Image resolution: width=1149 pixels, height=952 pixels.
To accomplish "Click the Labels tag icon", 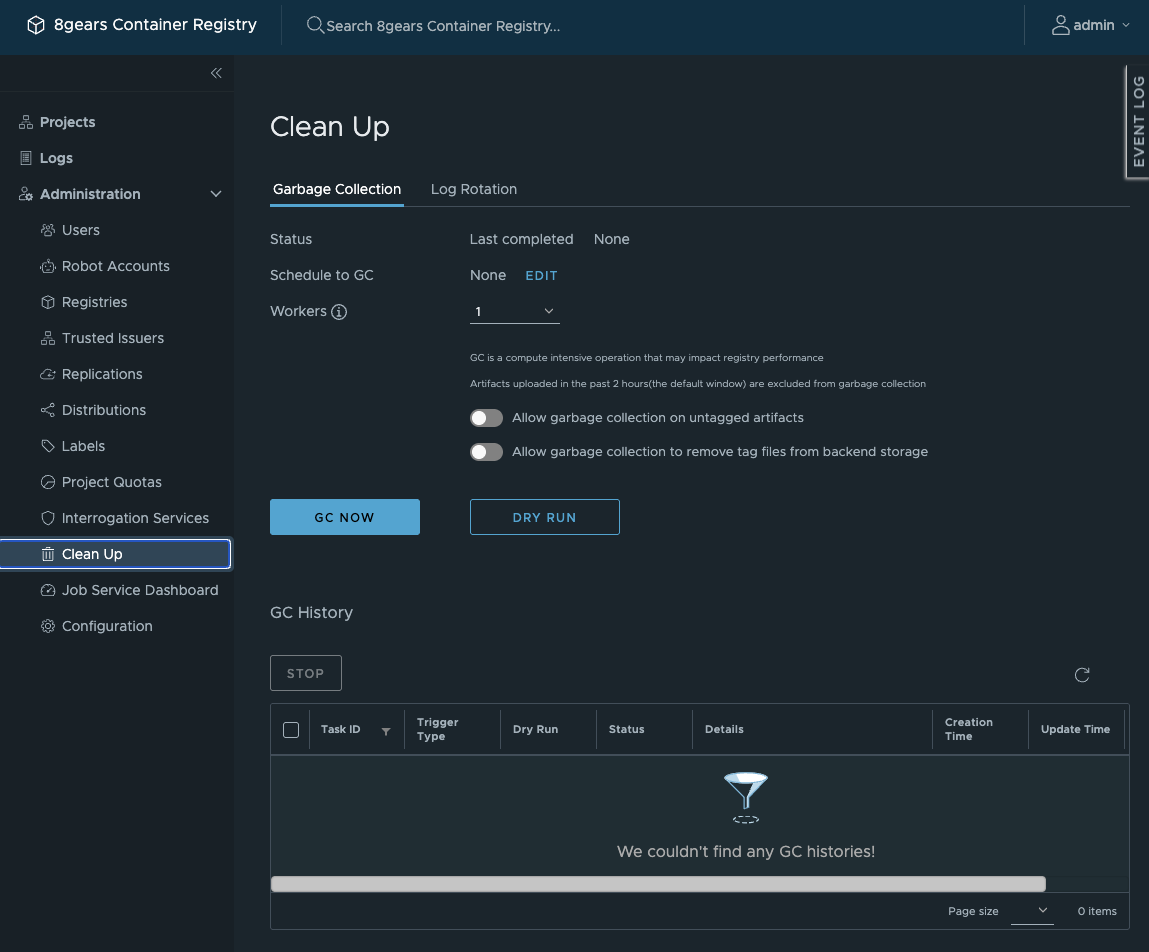I will coord(48,446).
